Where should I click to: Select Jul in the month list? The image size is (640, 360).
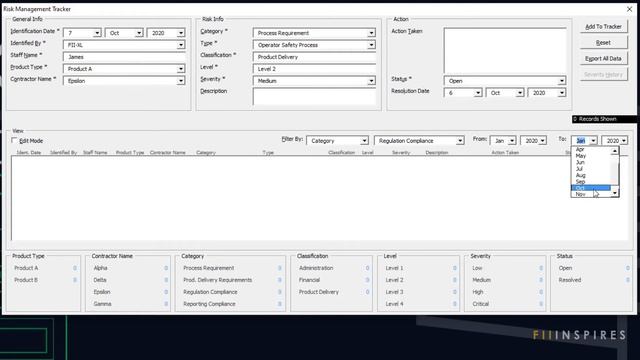(591, 169)
